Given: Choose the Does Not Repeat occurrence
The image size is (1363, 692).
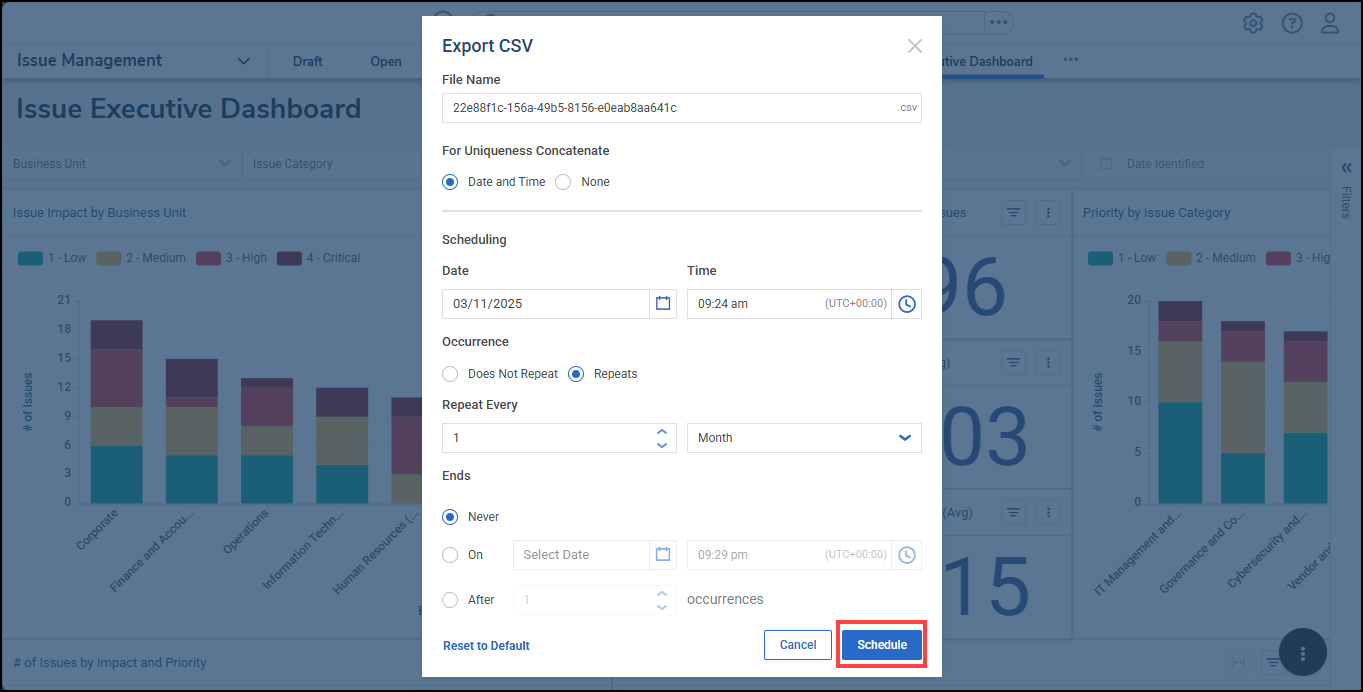Looking at the screenshot, I should (x=451, y=374).
